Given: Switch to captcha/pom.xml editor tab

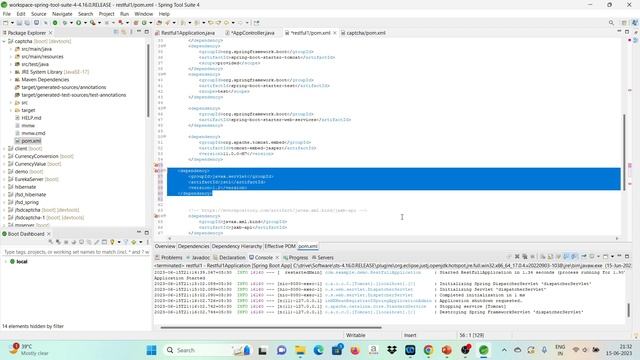Looking at the screenshot, I should [x=363, y=33].
